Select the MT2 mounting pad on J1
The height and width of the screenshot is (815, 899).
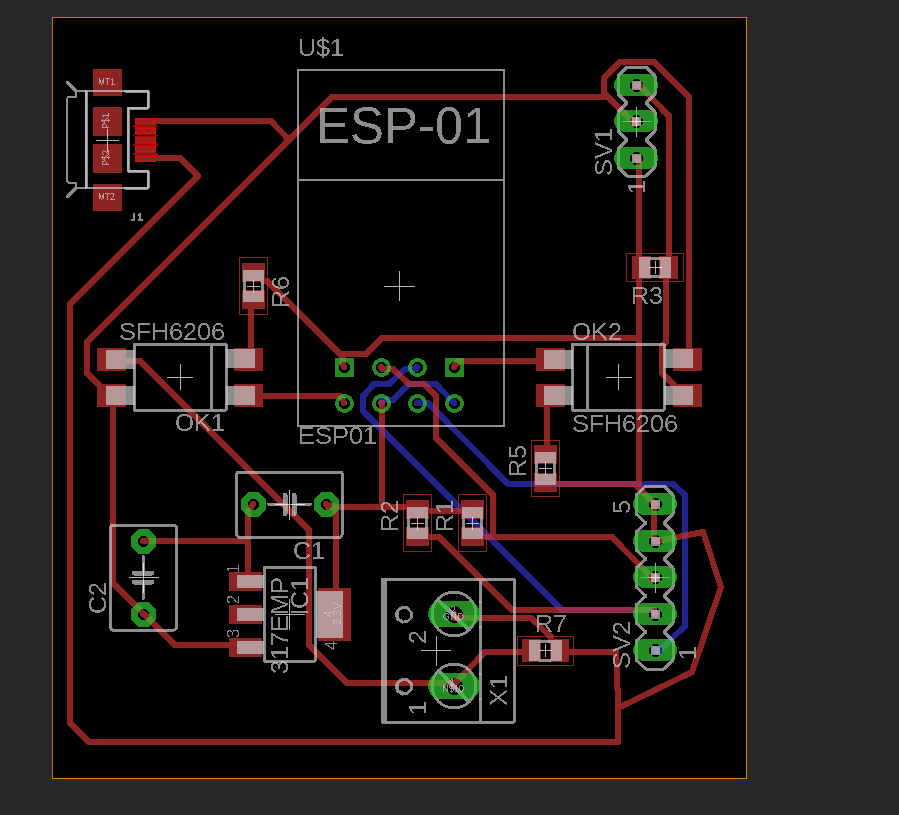pos(107,197)
